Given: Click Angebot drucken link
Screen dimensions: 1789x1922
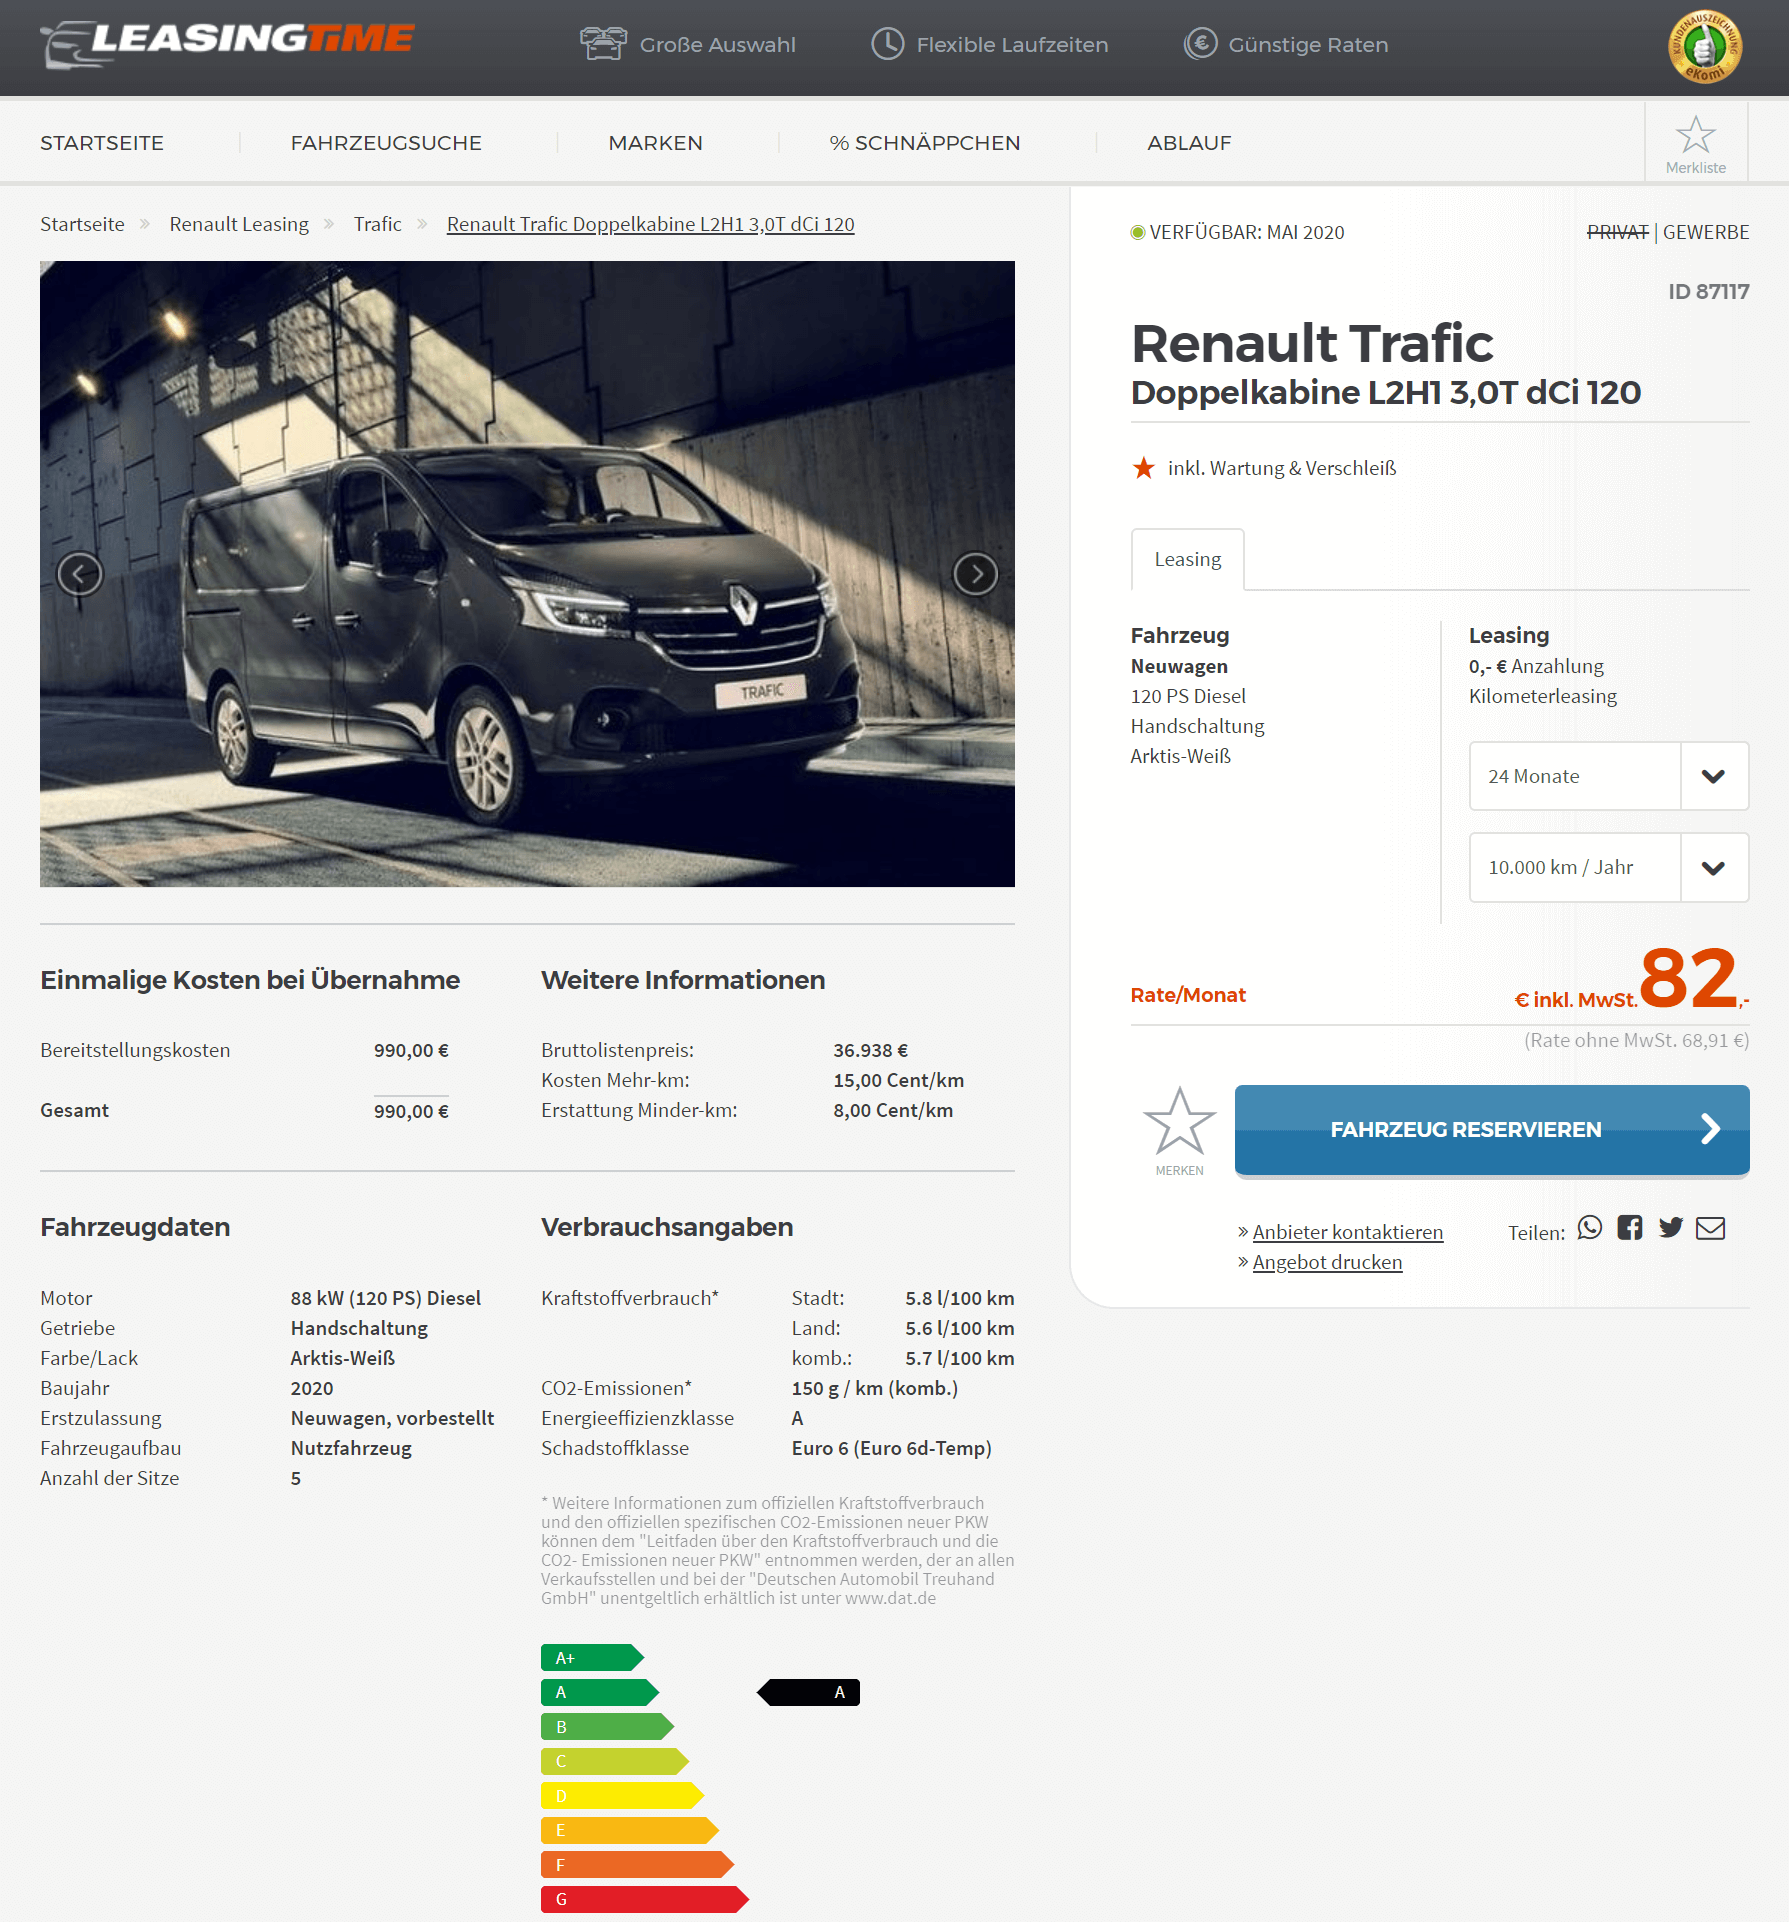Looking at the screenshot, I should (x=1328, y=1262).
